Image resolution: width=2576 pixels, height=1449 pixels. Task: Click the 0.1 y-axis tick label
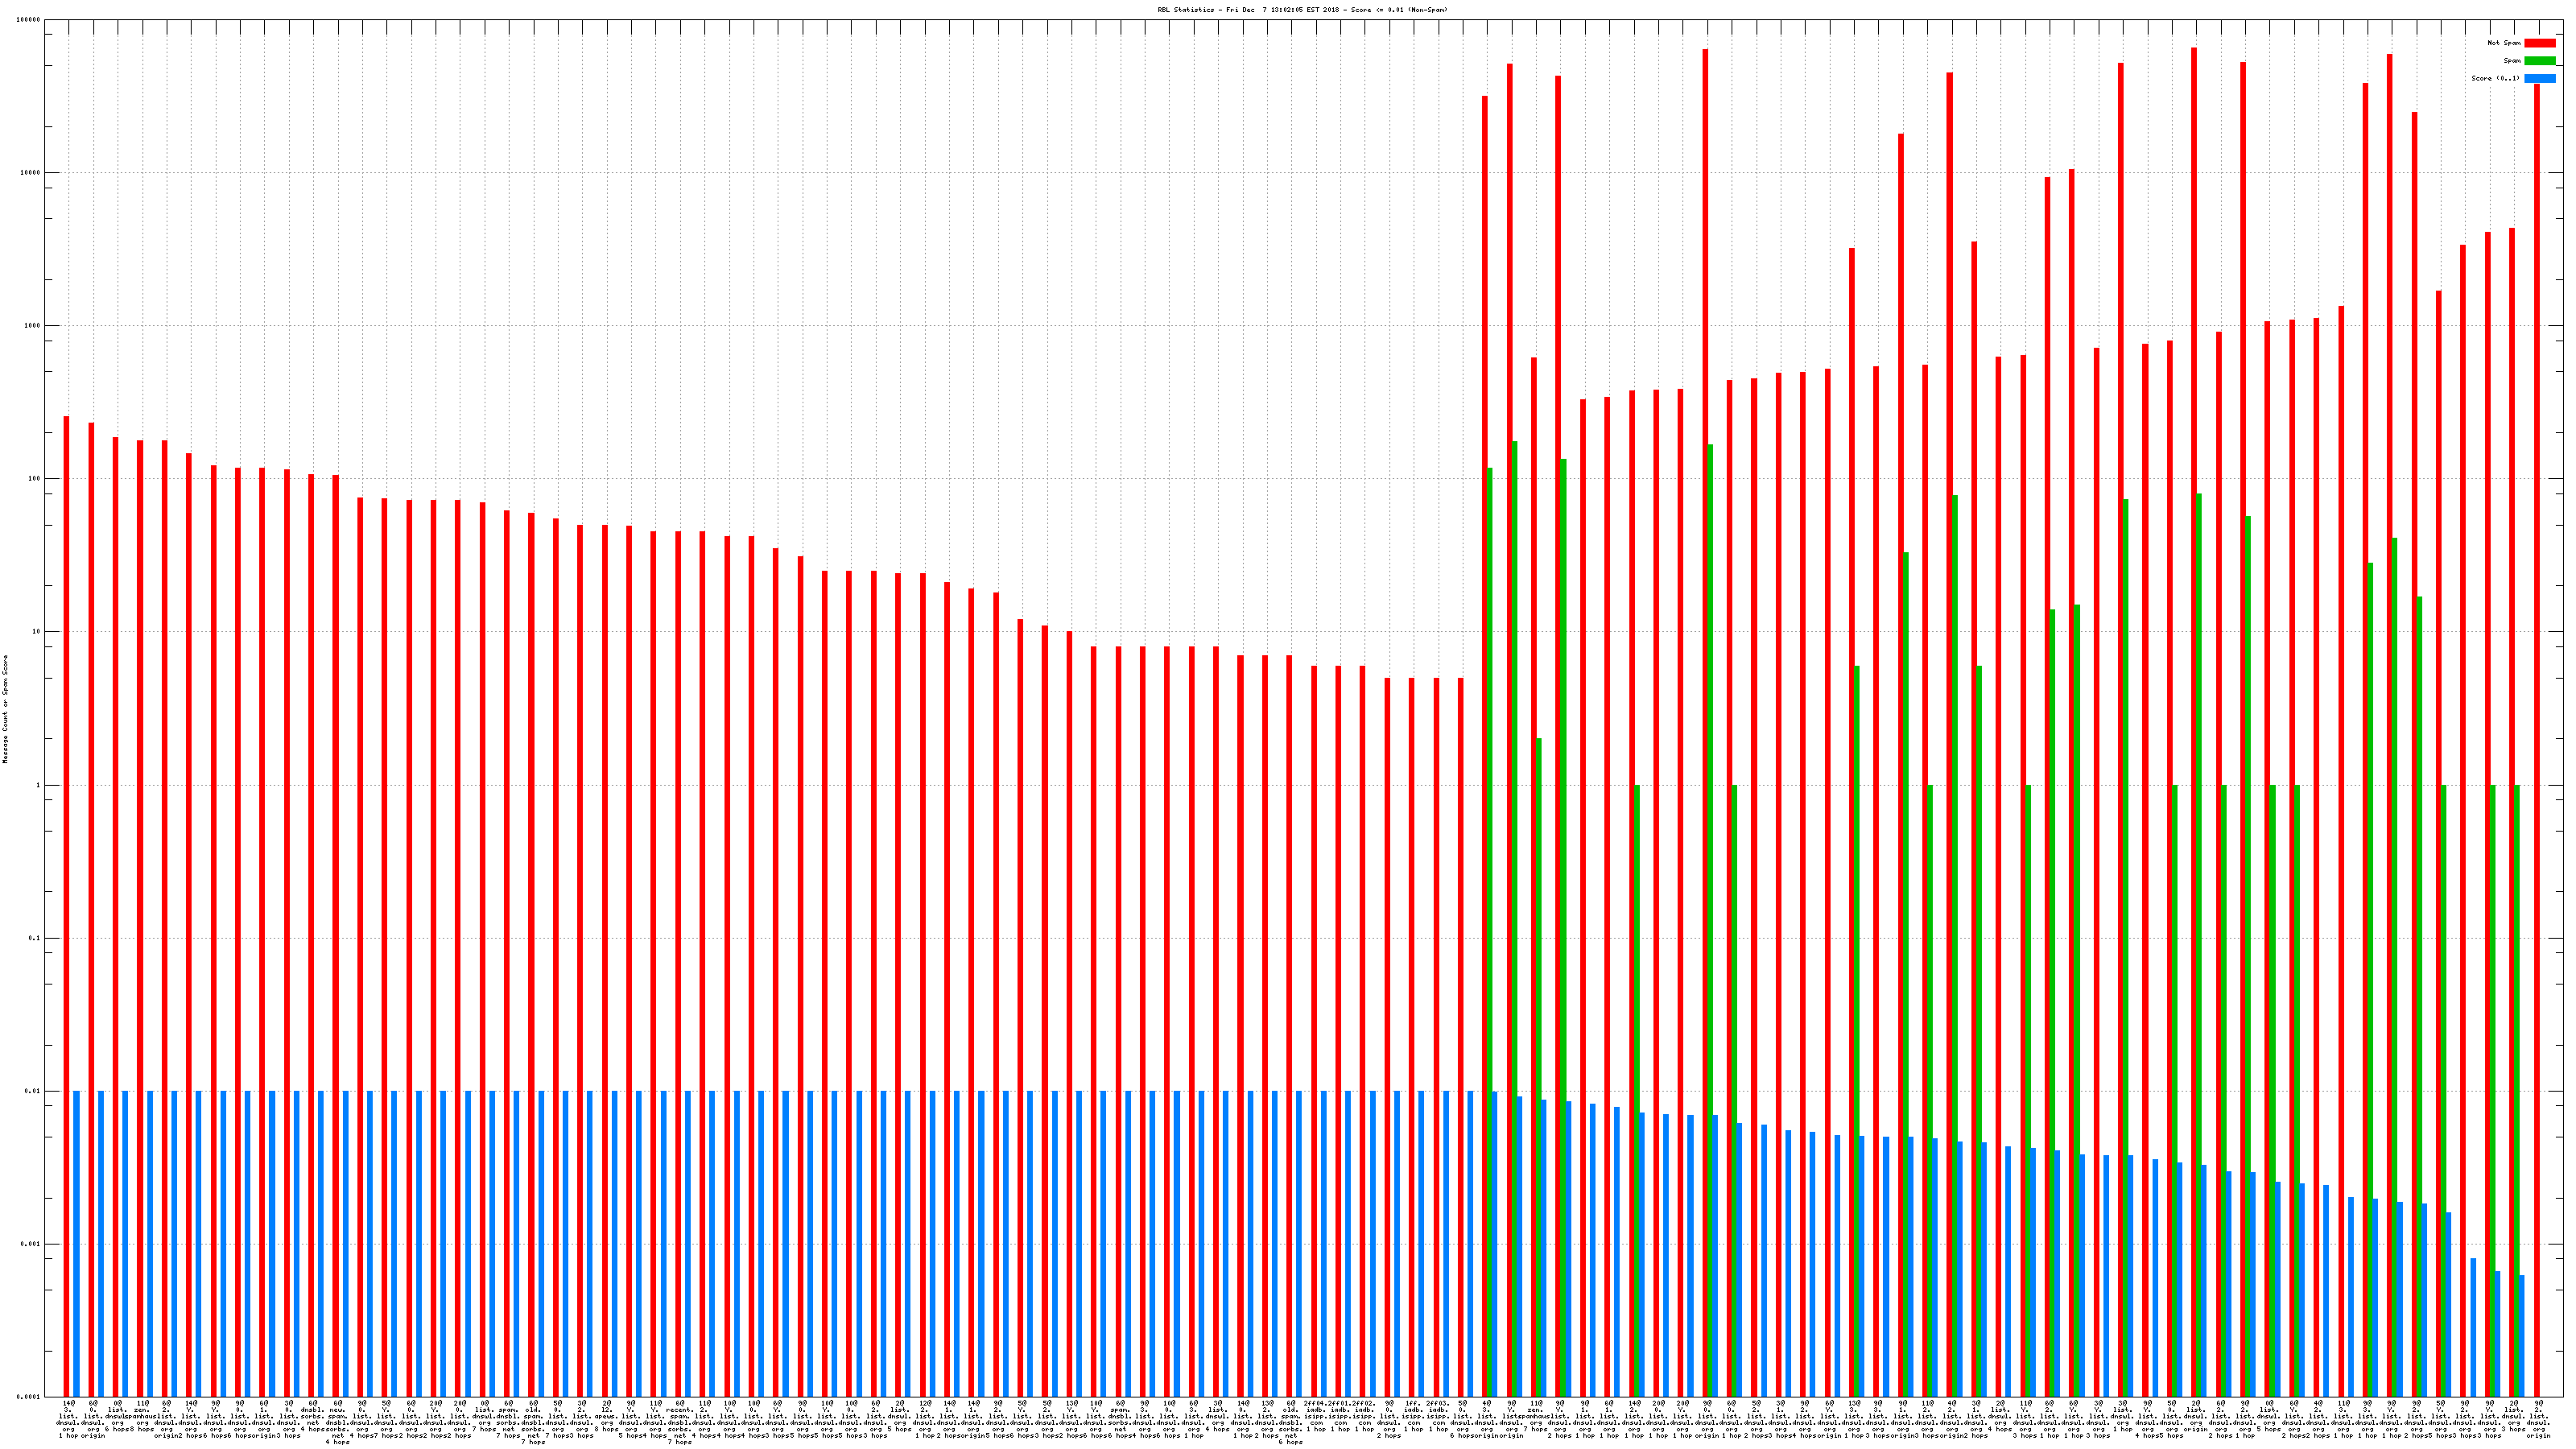pyautogui.click(x=35, y=938)
